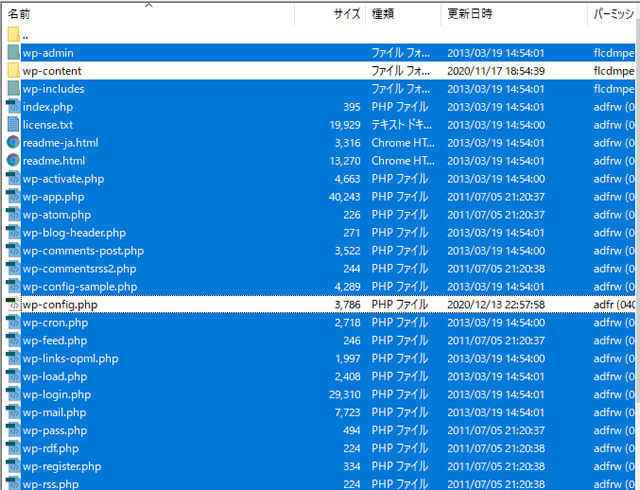The height and width of the screenshot is (490, 640).
Task: Sort by the パーミッション column header
Action: [x=614, y=14]
